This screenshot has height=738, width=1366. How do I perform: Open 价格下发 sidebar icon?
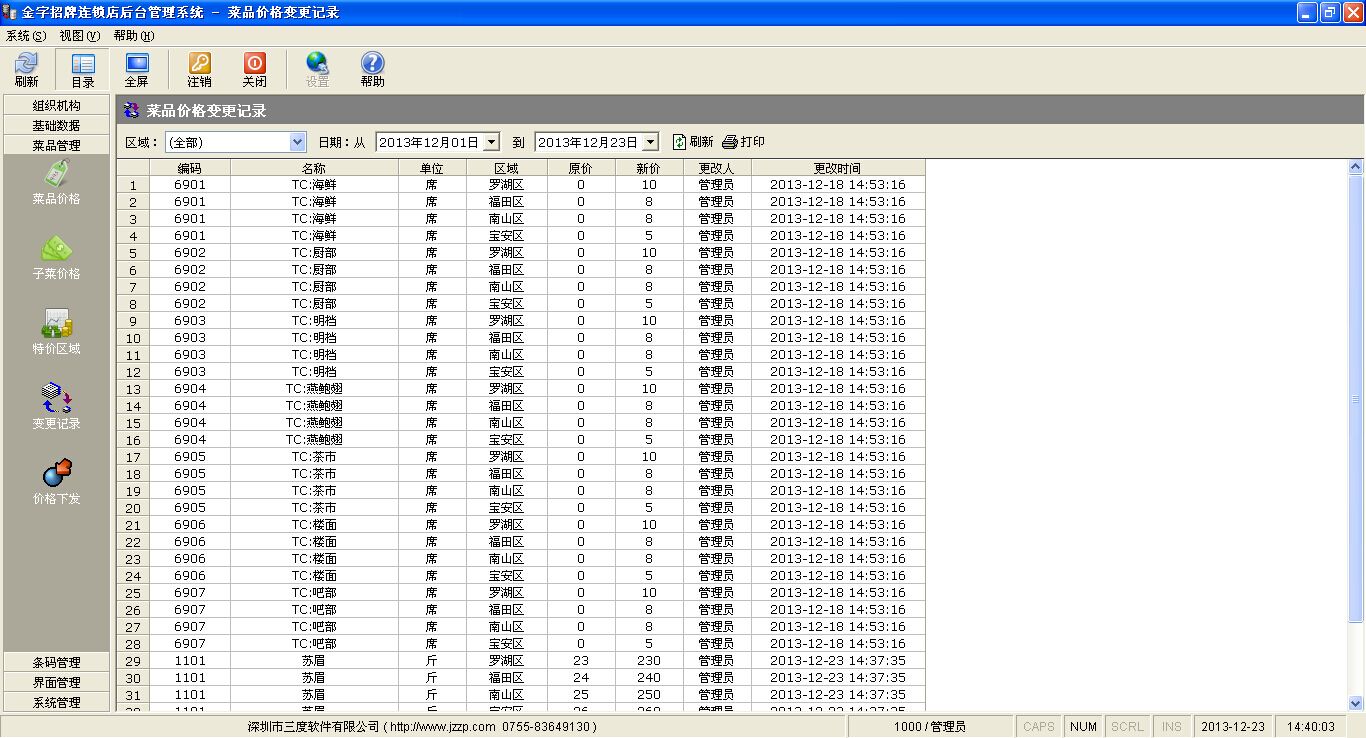[56, 482]
